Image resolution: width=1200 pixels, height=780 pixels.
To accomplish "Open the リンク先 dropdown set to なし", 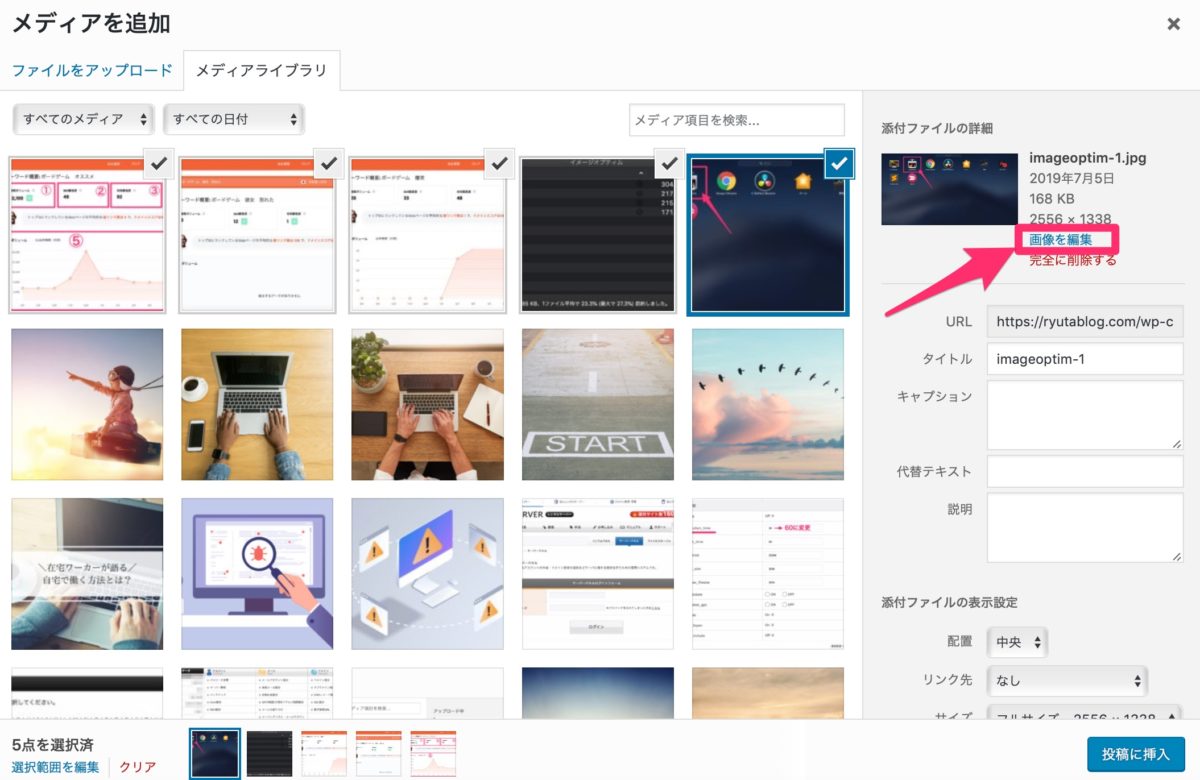I will click(1067, 680).
